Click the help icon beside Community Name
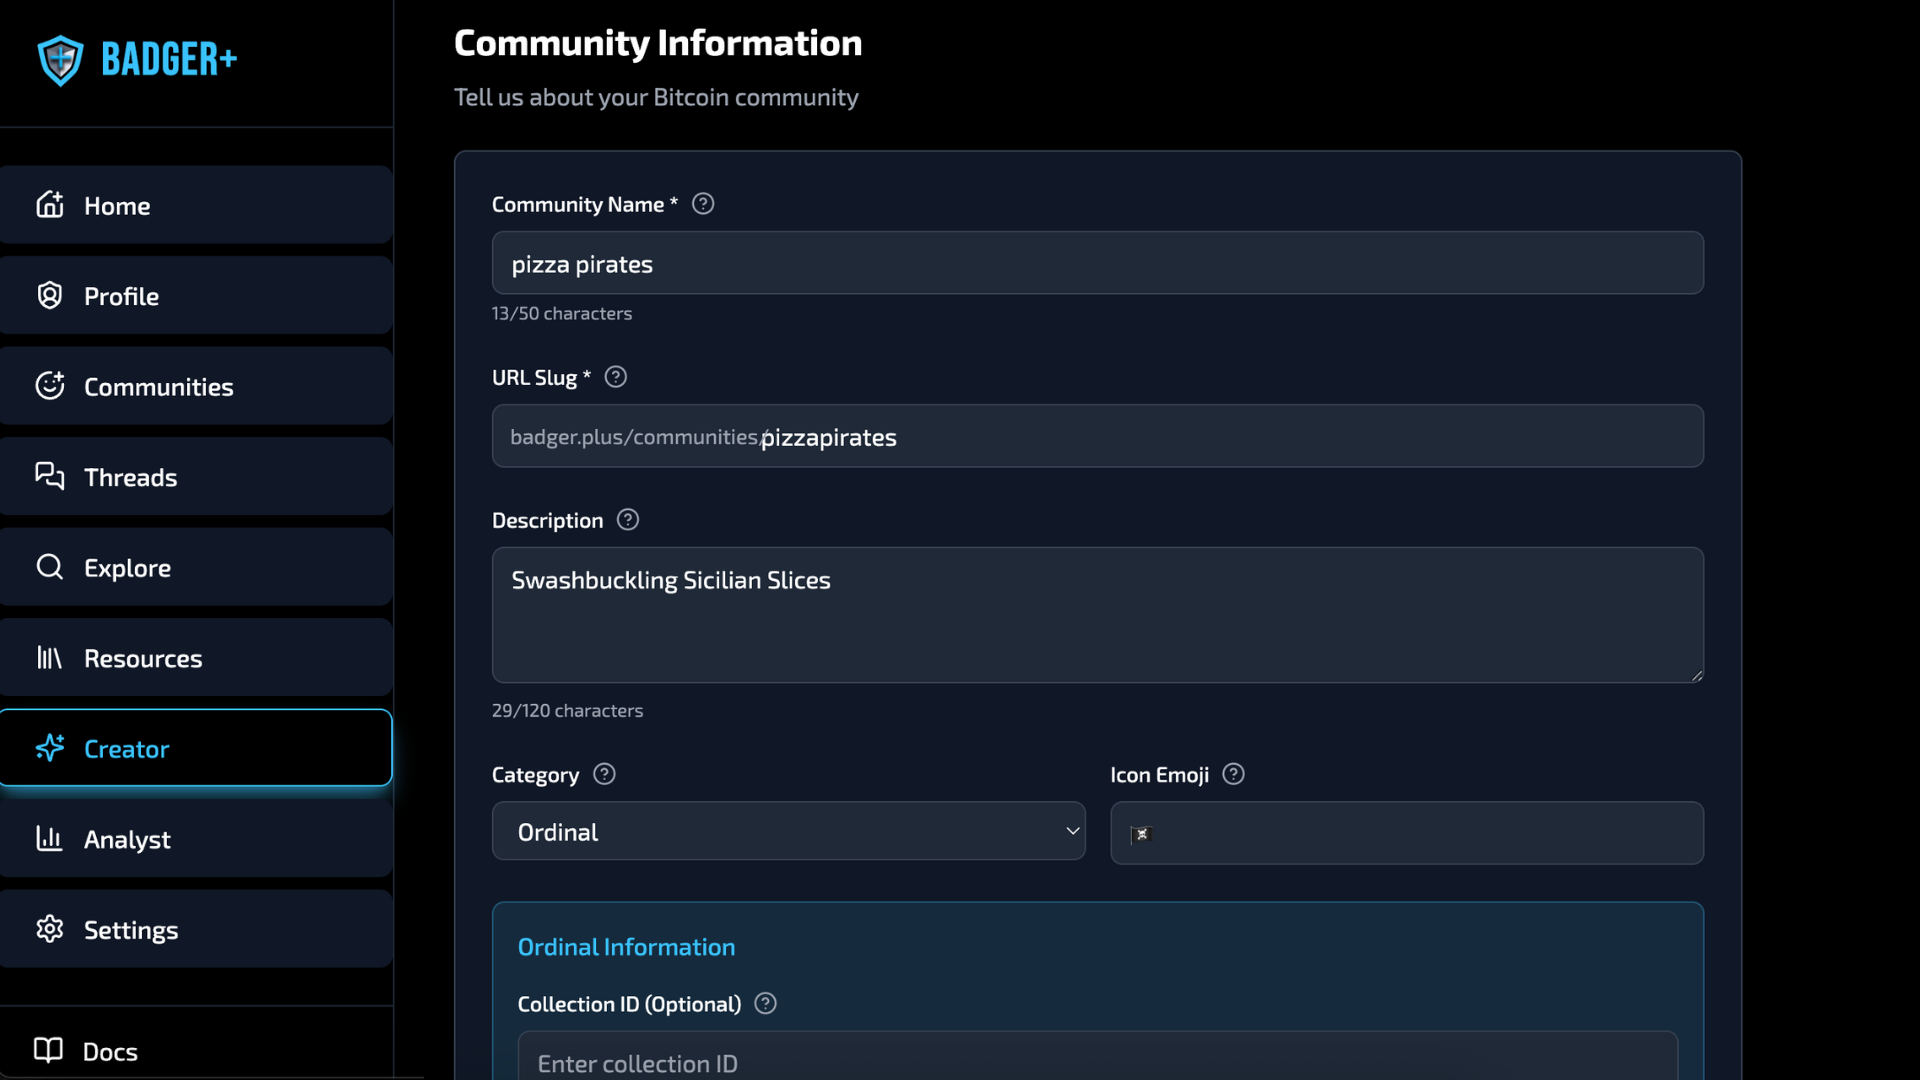This screenshot has width=1920, height=1080. [x=703, y=204]
